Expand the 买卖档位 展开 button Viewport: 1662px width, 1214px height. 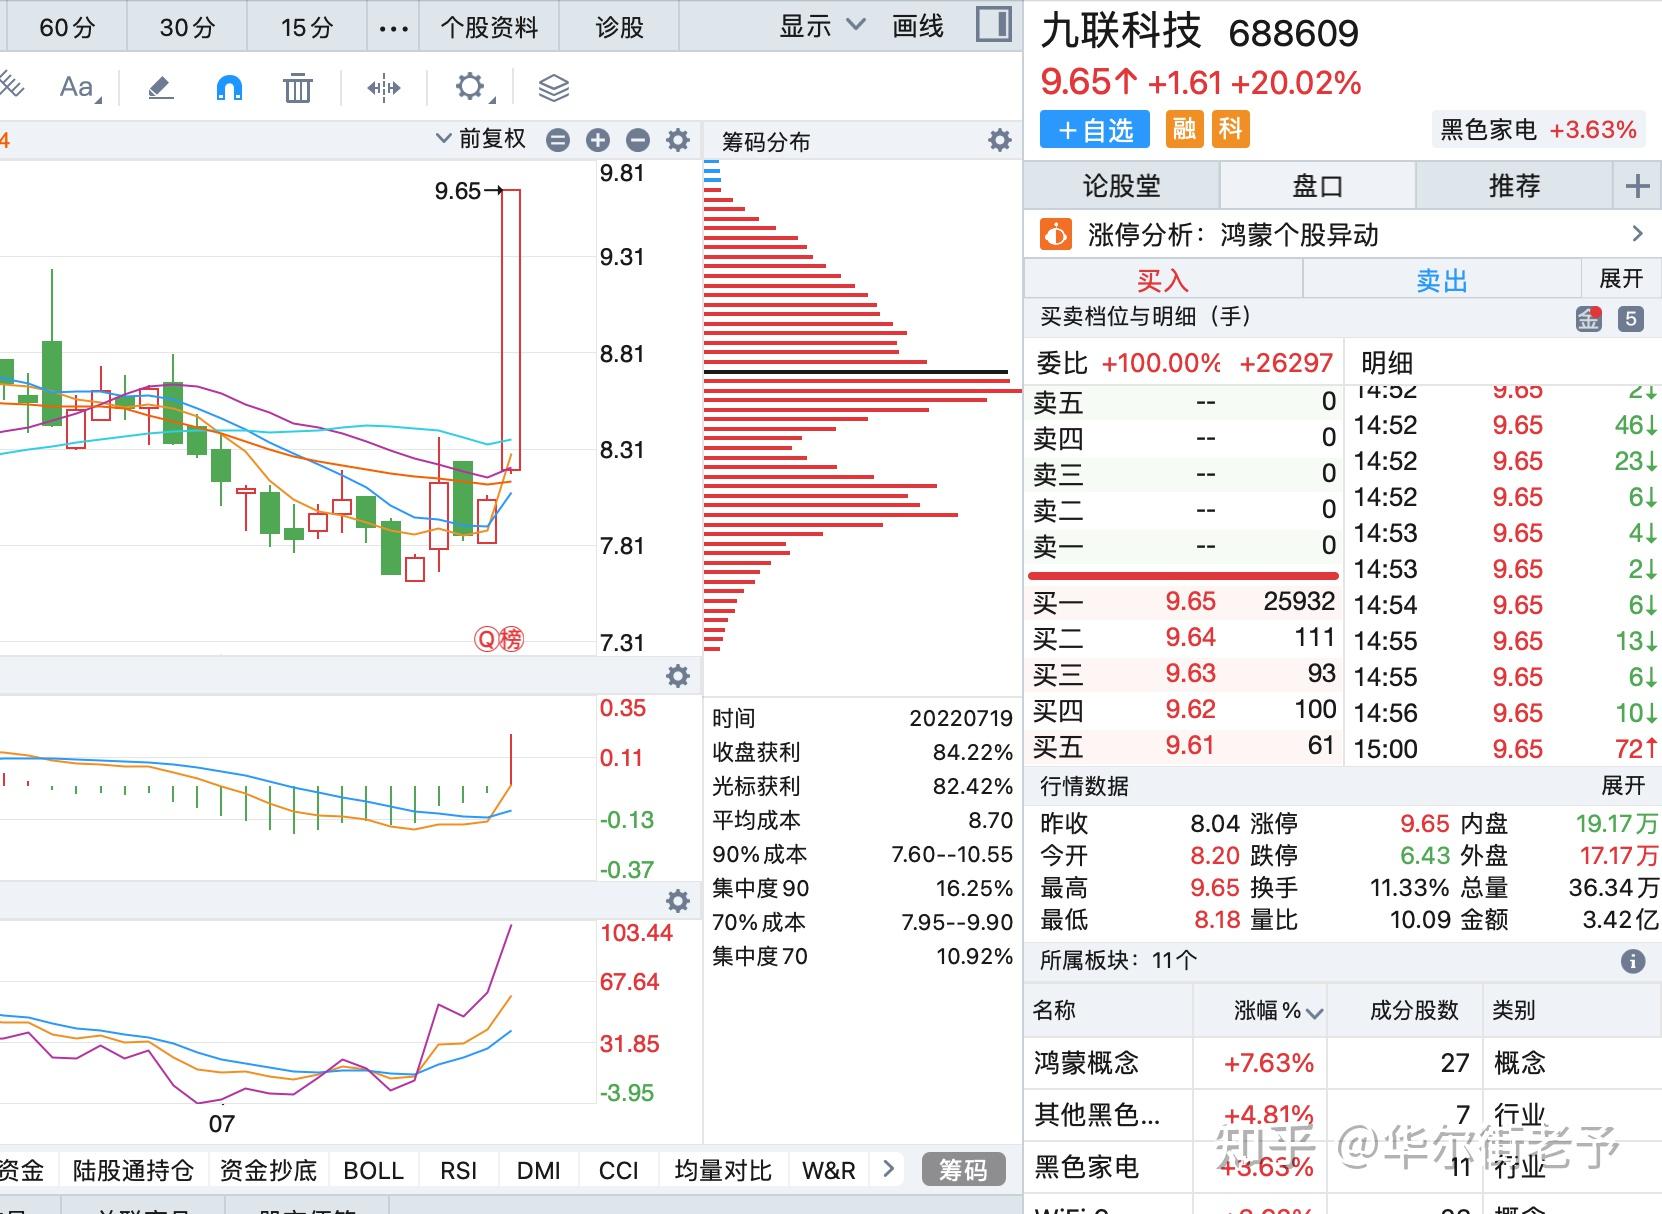point(1621,278)
